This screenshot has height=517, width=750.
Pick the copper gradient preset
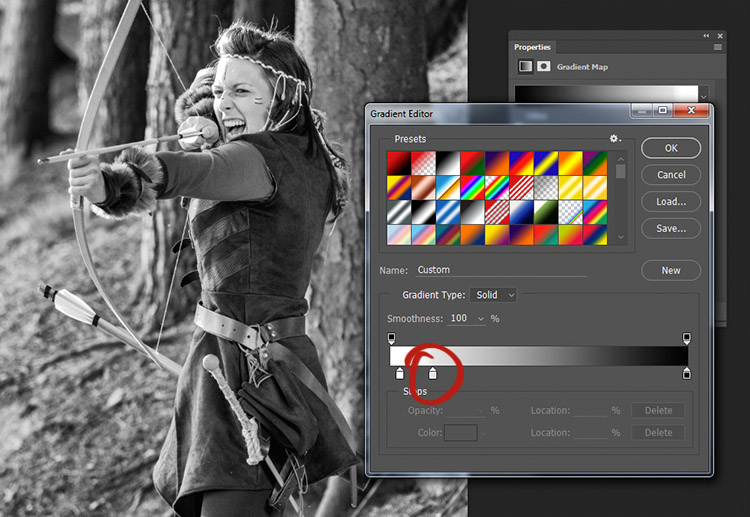[x=423, y=187]
